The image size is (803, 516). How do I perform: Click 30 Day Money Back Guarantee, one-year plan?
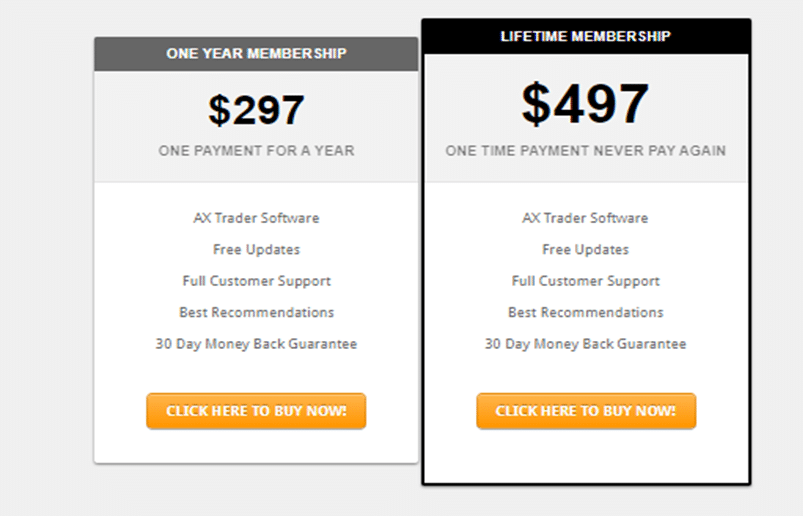click(256, 344)
